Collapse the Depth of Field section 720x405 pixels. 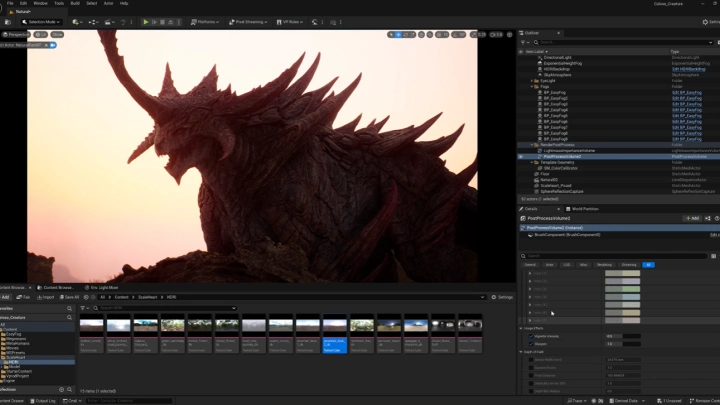pyautogui.click(x=521, y=352)
